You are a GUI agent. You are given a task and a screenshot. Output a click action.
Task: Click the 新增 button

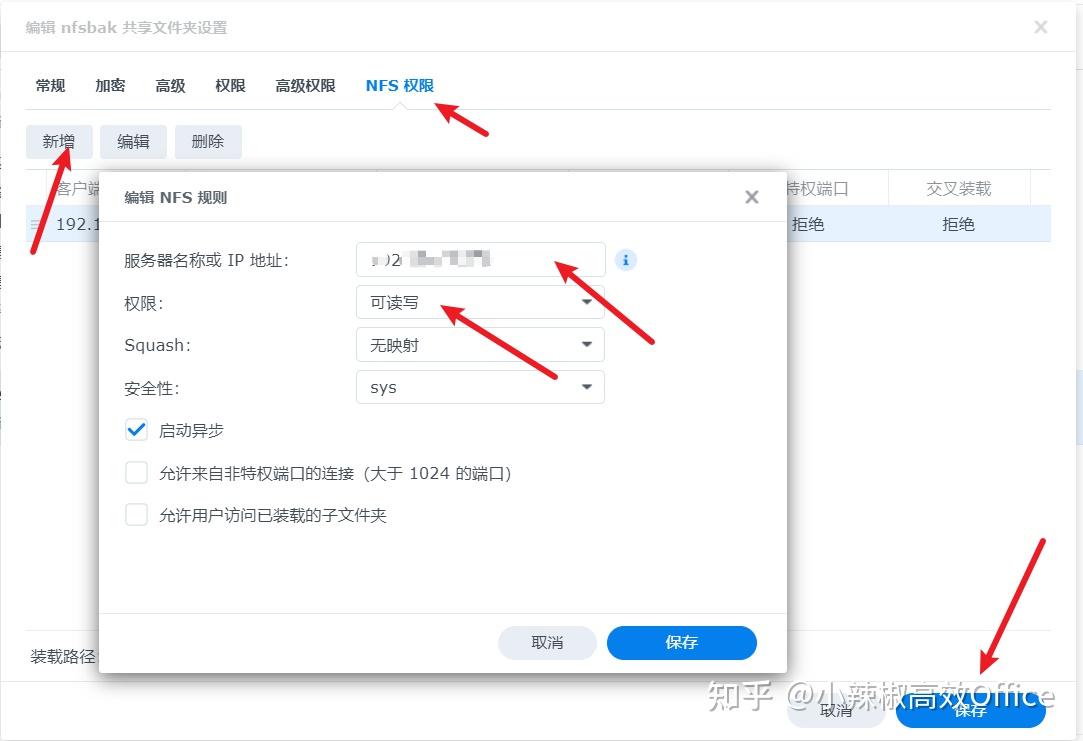click(59, 142)
